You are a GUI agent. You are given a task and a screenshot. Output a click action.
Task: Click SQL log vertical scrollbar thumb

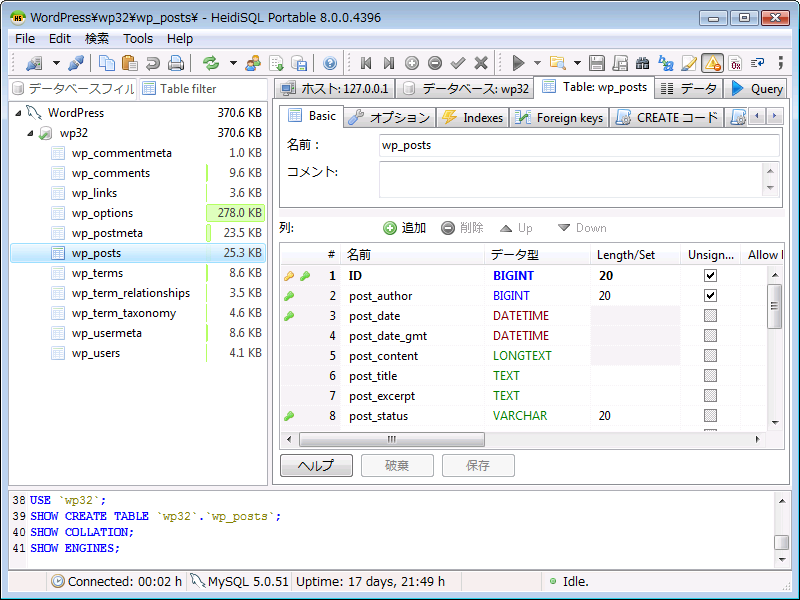click(781, 542)
